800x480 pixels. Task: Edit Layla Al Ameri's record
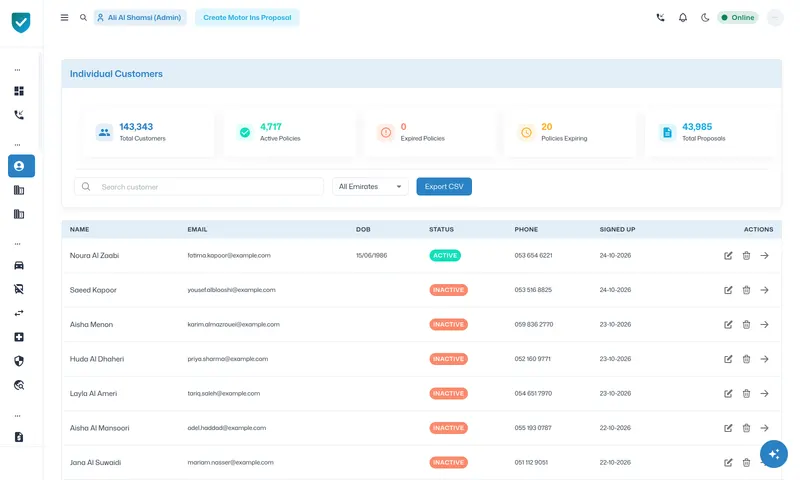coord(728,393)
